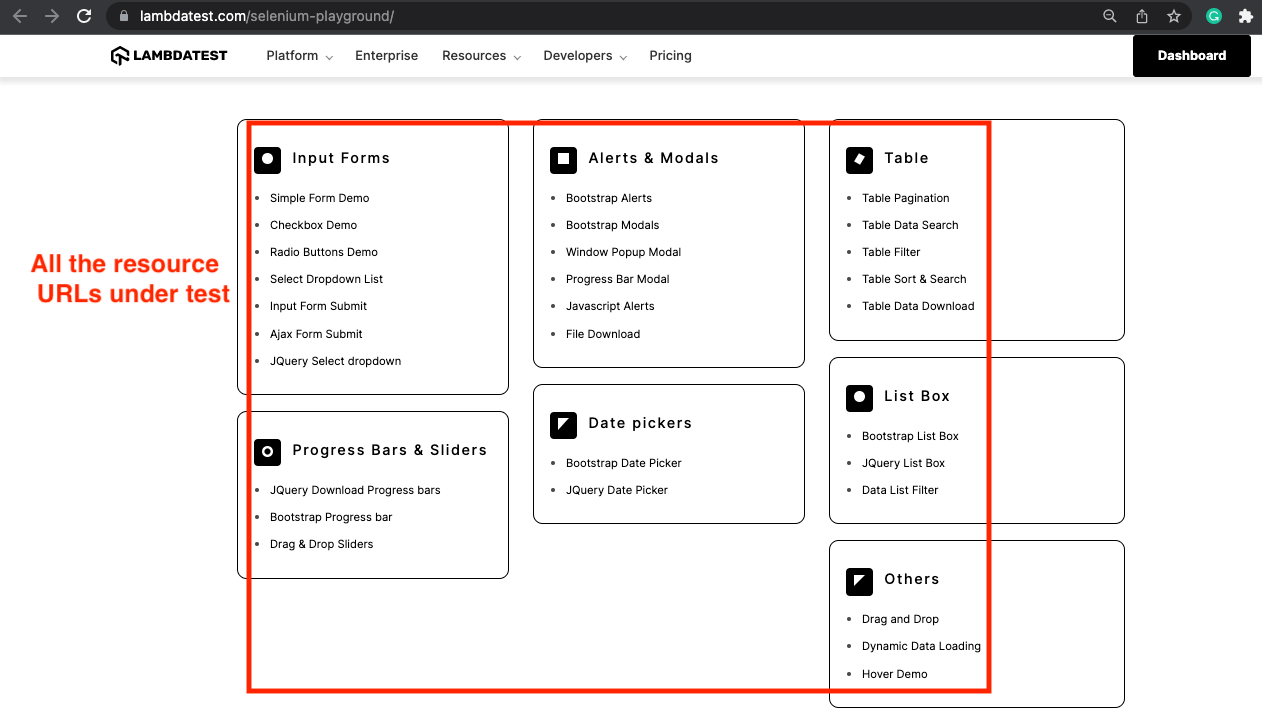Open the Pricing menu item
The image size is (1262, 714).
(670, 56)
